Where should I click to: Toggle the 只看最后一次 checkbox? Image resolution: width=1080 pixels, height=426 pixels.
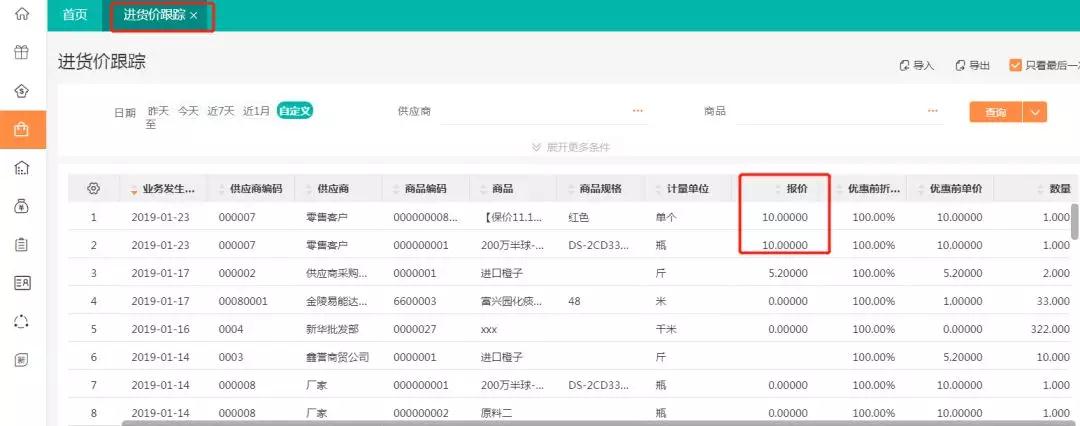[x=1015, y=65]
